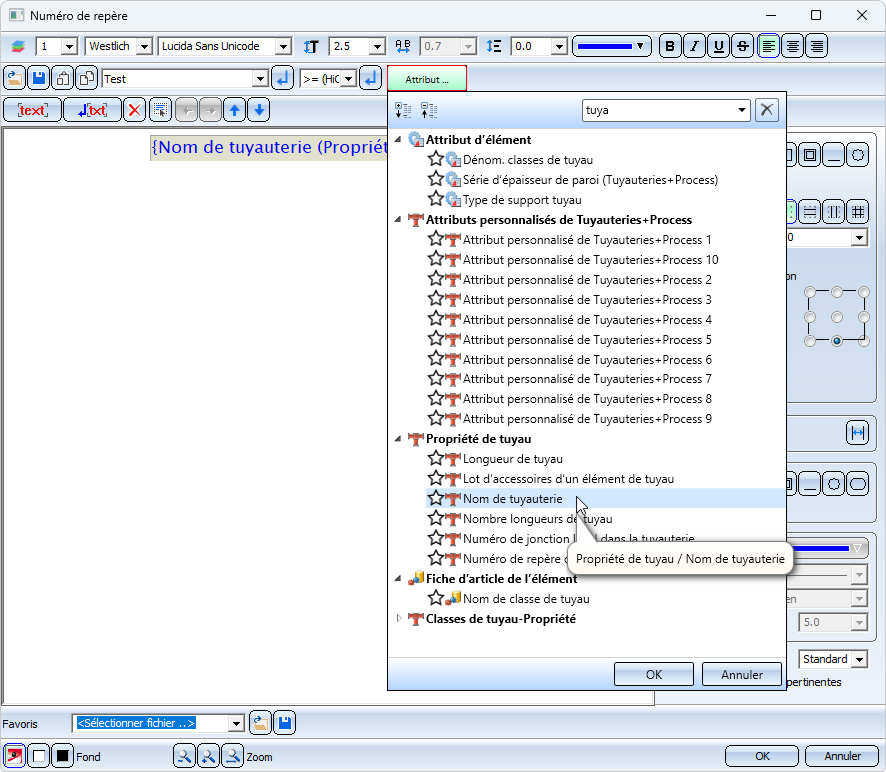Align text center
The width and height of the screenshot is (886, 772).
click(793, 46)
